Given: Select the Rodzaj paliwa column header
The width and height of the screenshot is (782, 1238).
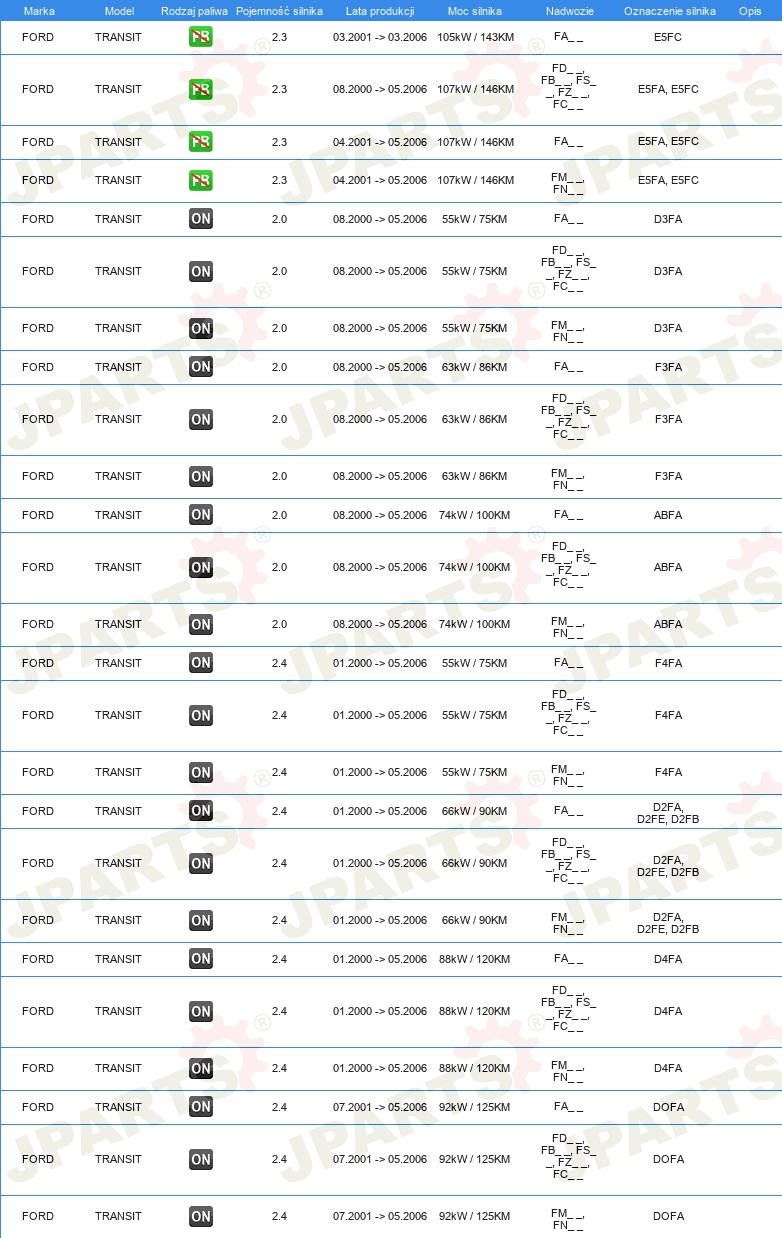Looking at the screenshot, I should pyautogui.click(x=194, y=11).
